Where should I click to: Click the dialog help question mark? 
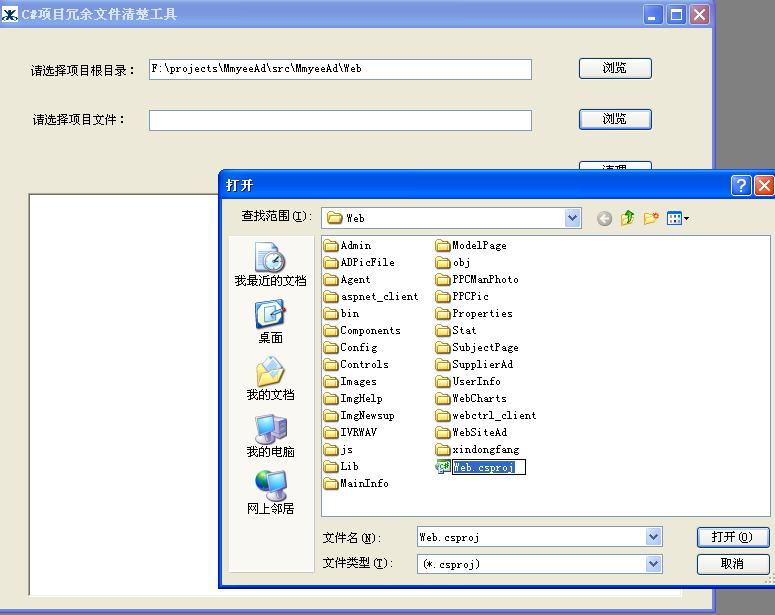coord(741,185)
